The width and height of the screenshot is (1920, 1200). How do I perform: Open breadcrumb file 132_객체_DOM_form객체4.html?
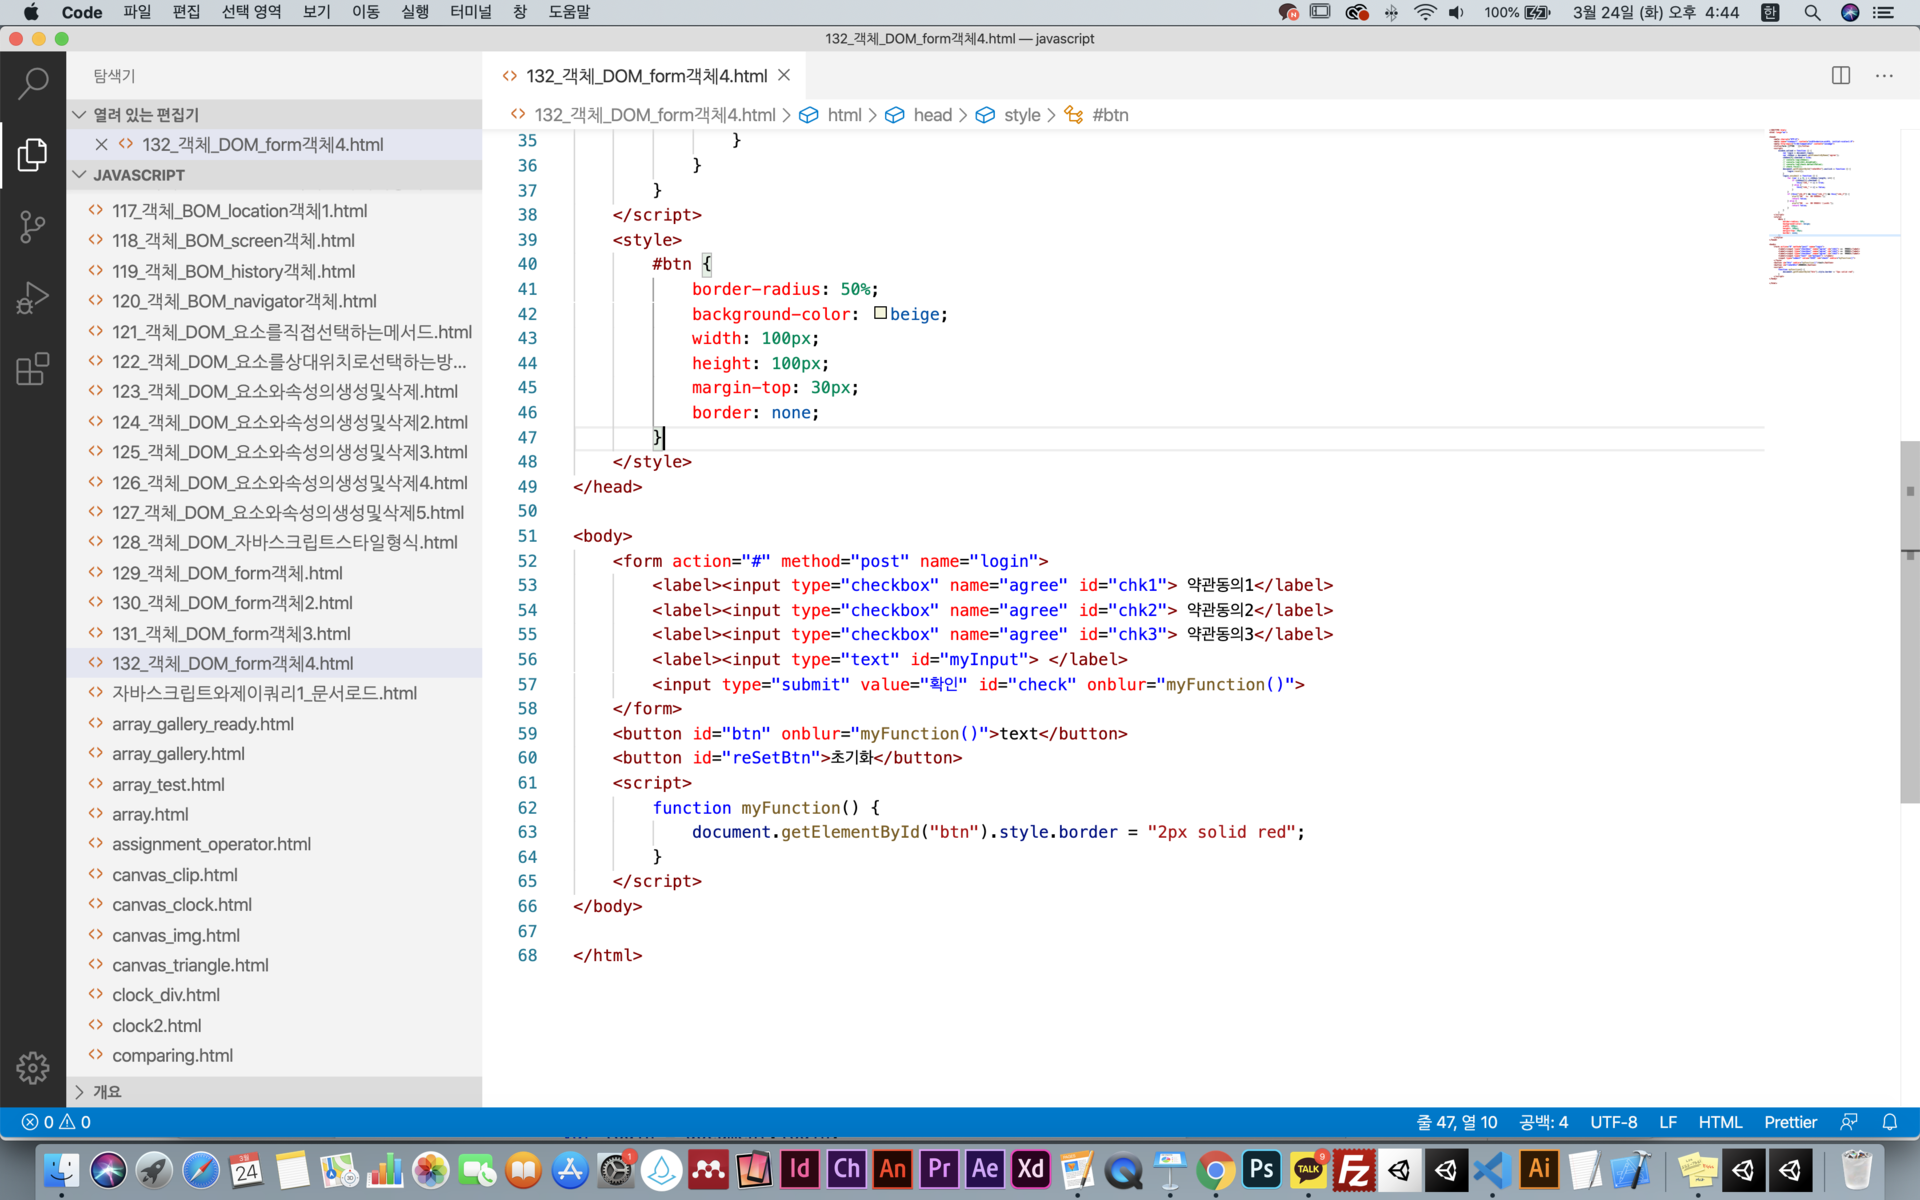[654, 115]
